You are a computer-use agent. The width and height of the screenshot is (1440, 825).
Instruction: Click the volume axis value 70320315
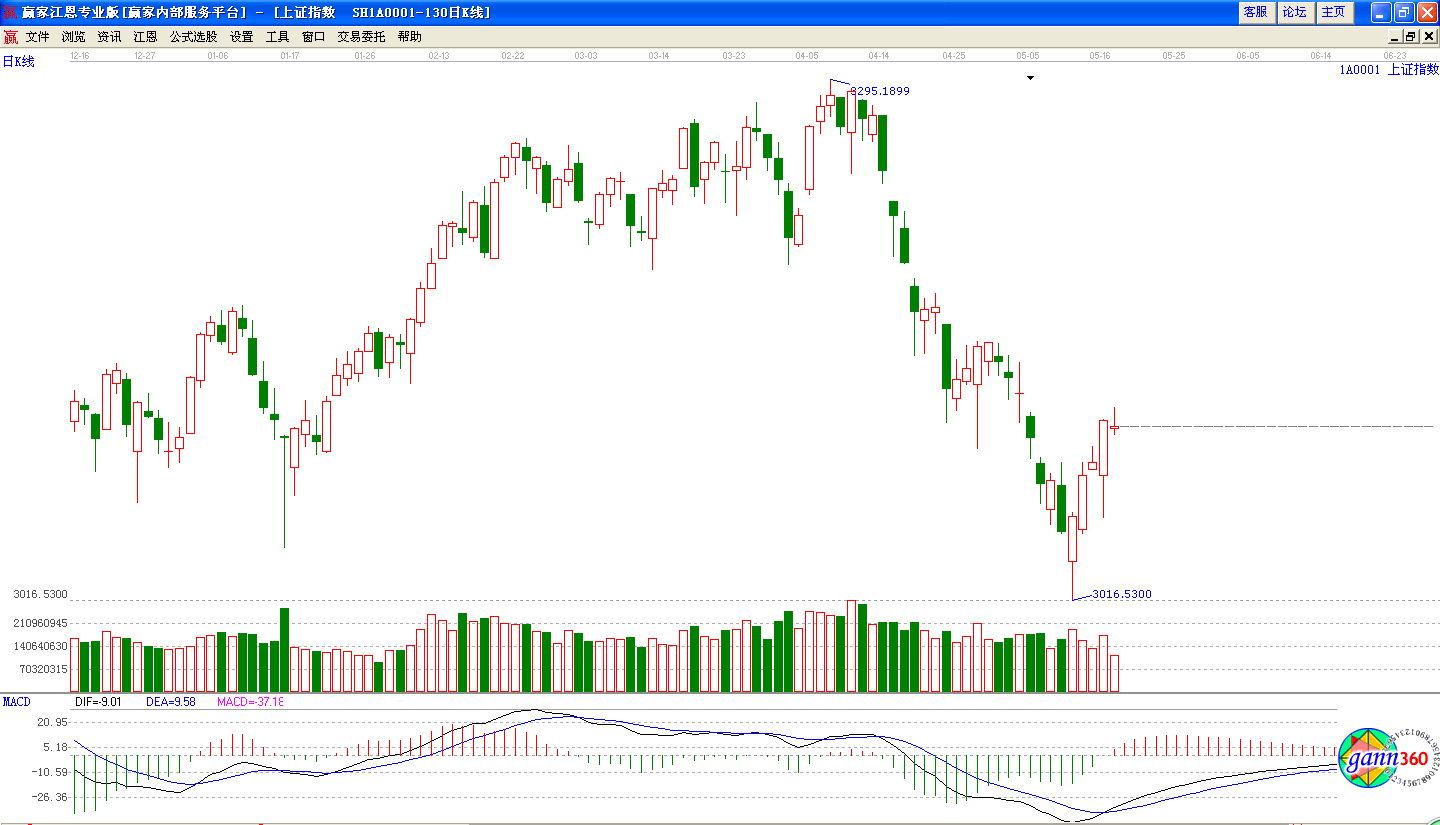point(43,669)
